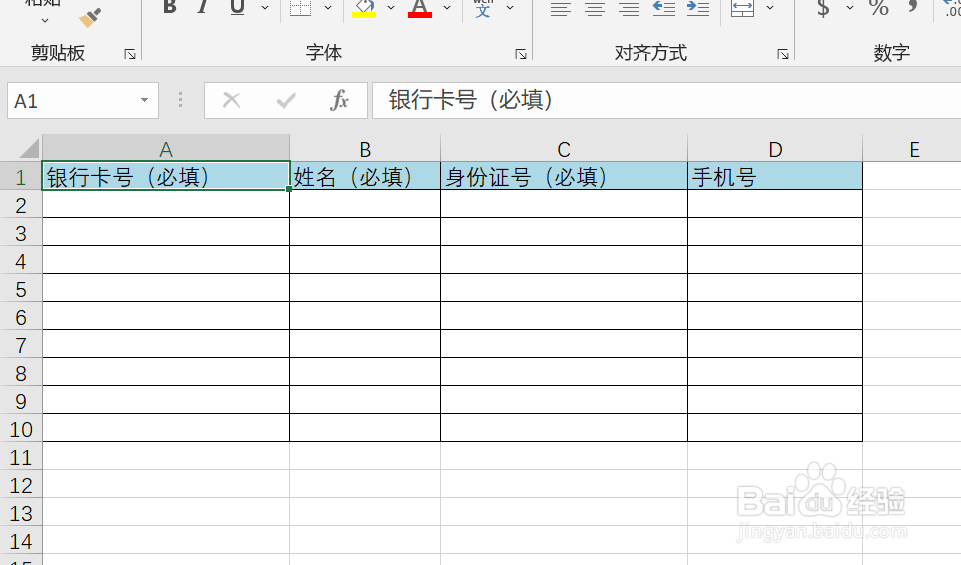Increase indent
Viewport: 961px width, 565px height.
point(698,8)
